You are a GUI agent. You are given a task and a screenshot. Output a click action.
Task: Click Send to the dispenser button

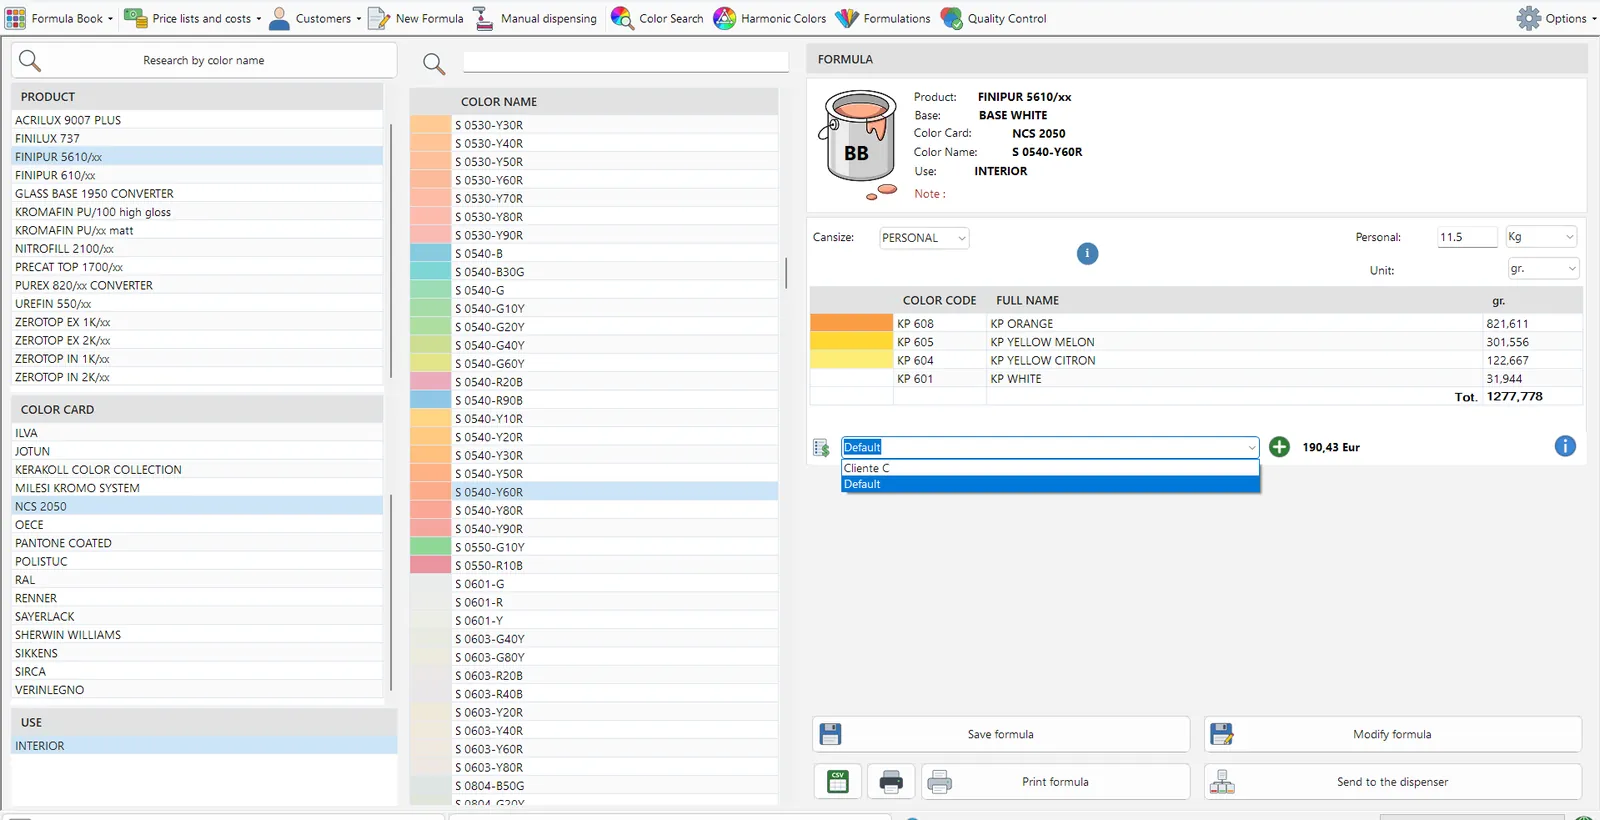[x=1393, y=782]
